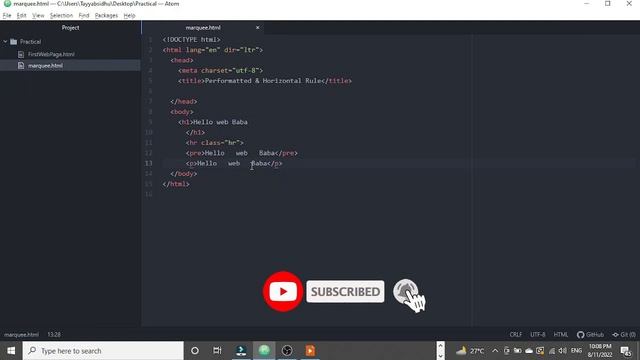Open the View menu

tap(38, 16)
